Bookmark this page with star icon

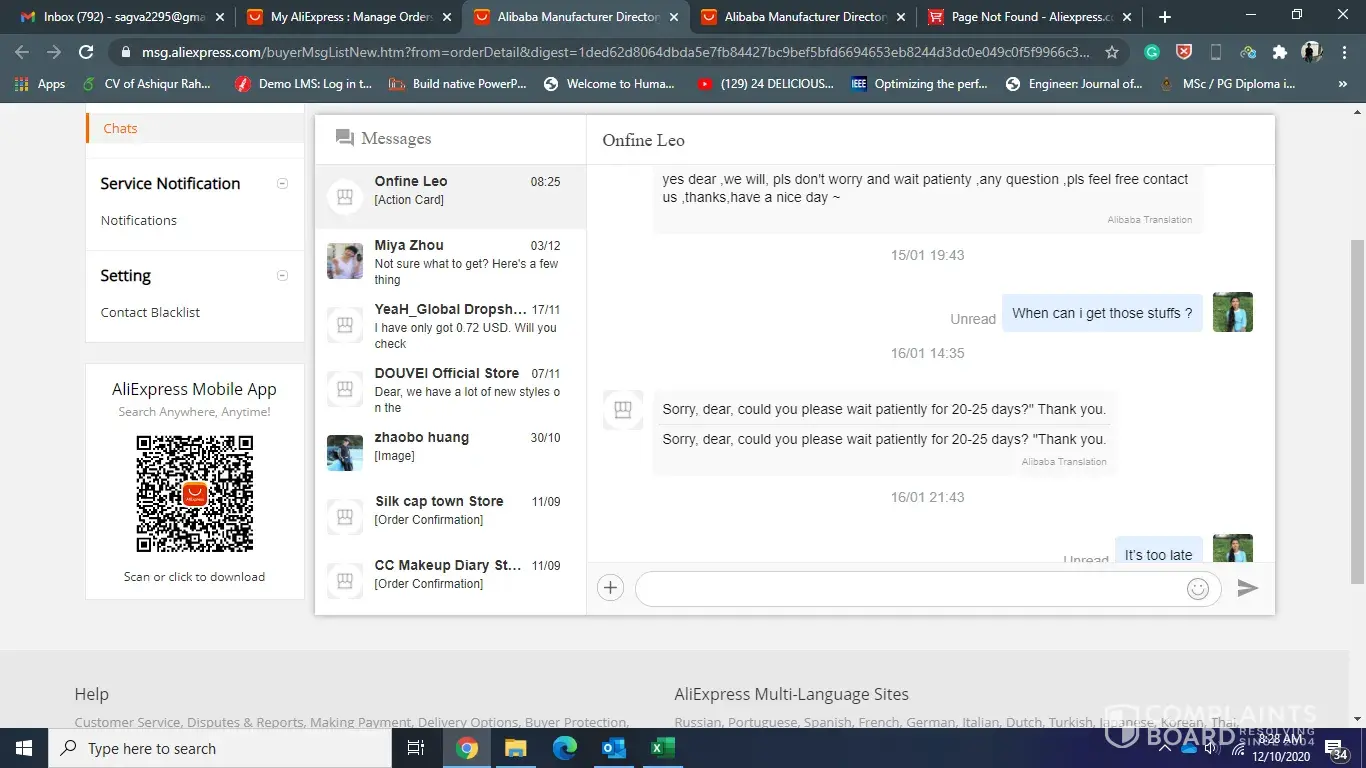click(x=1112, y=52)
